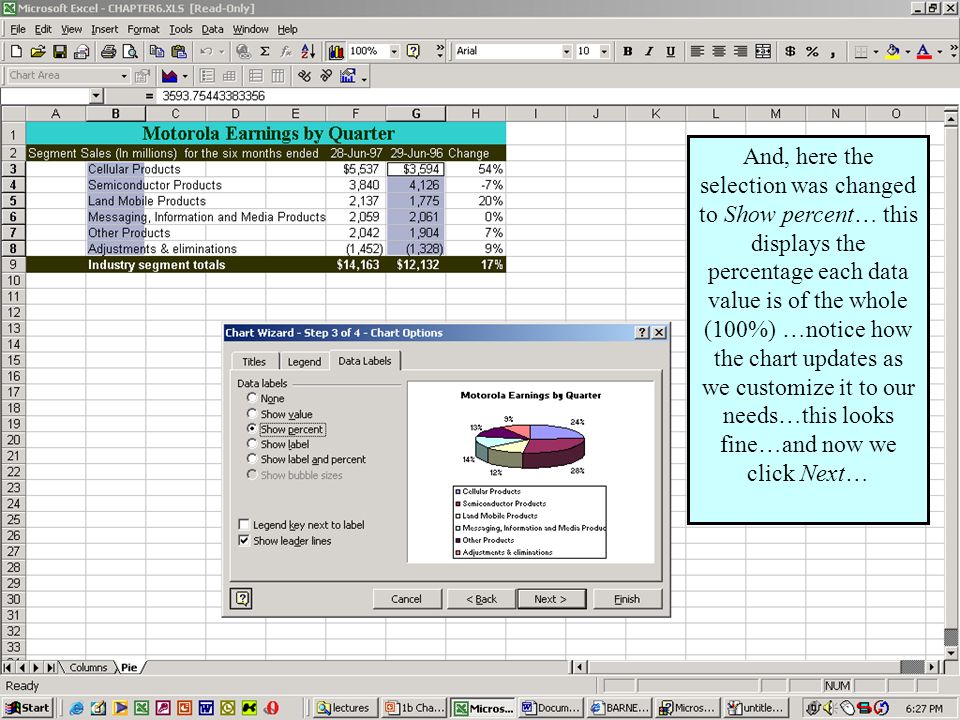Open the zoom percentage dropdown
The height and width of the screenshot is (720, 960).
pyautogui.click(x=394, y=51)
